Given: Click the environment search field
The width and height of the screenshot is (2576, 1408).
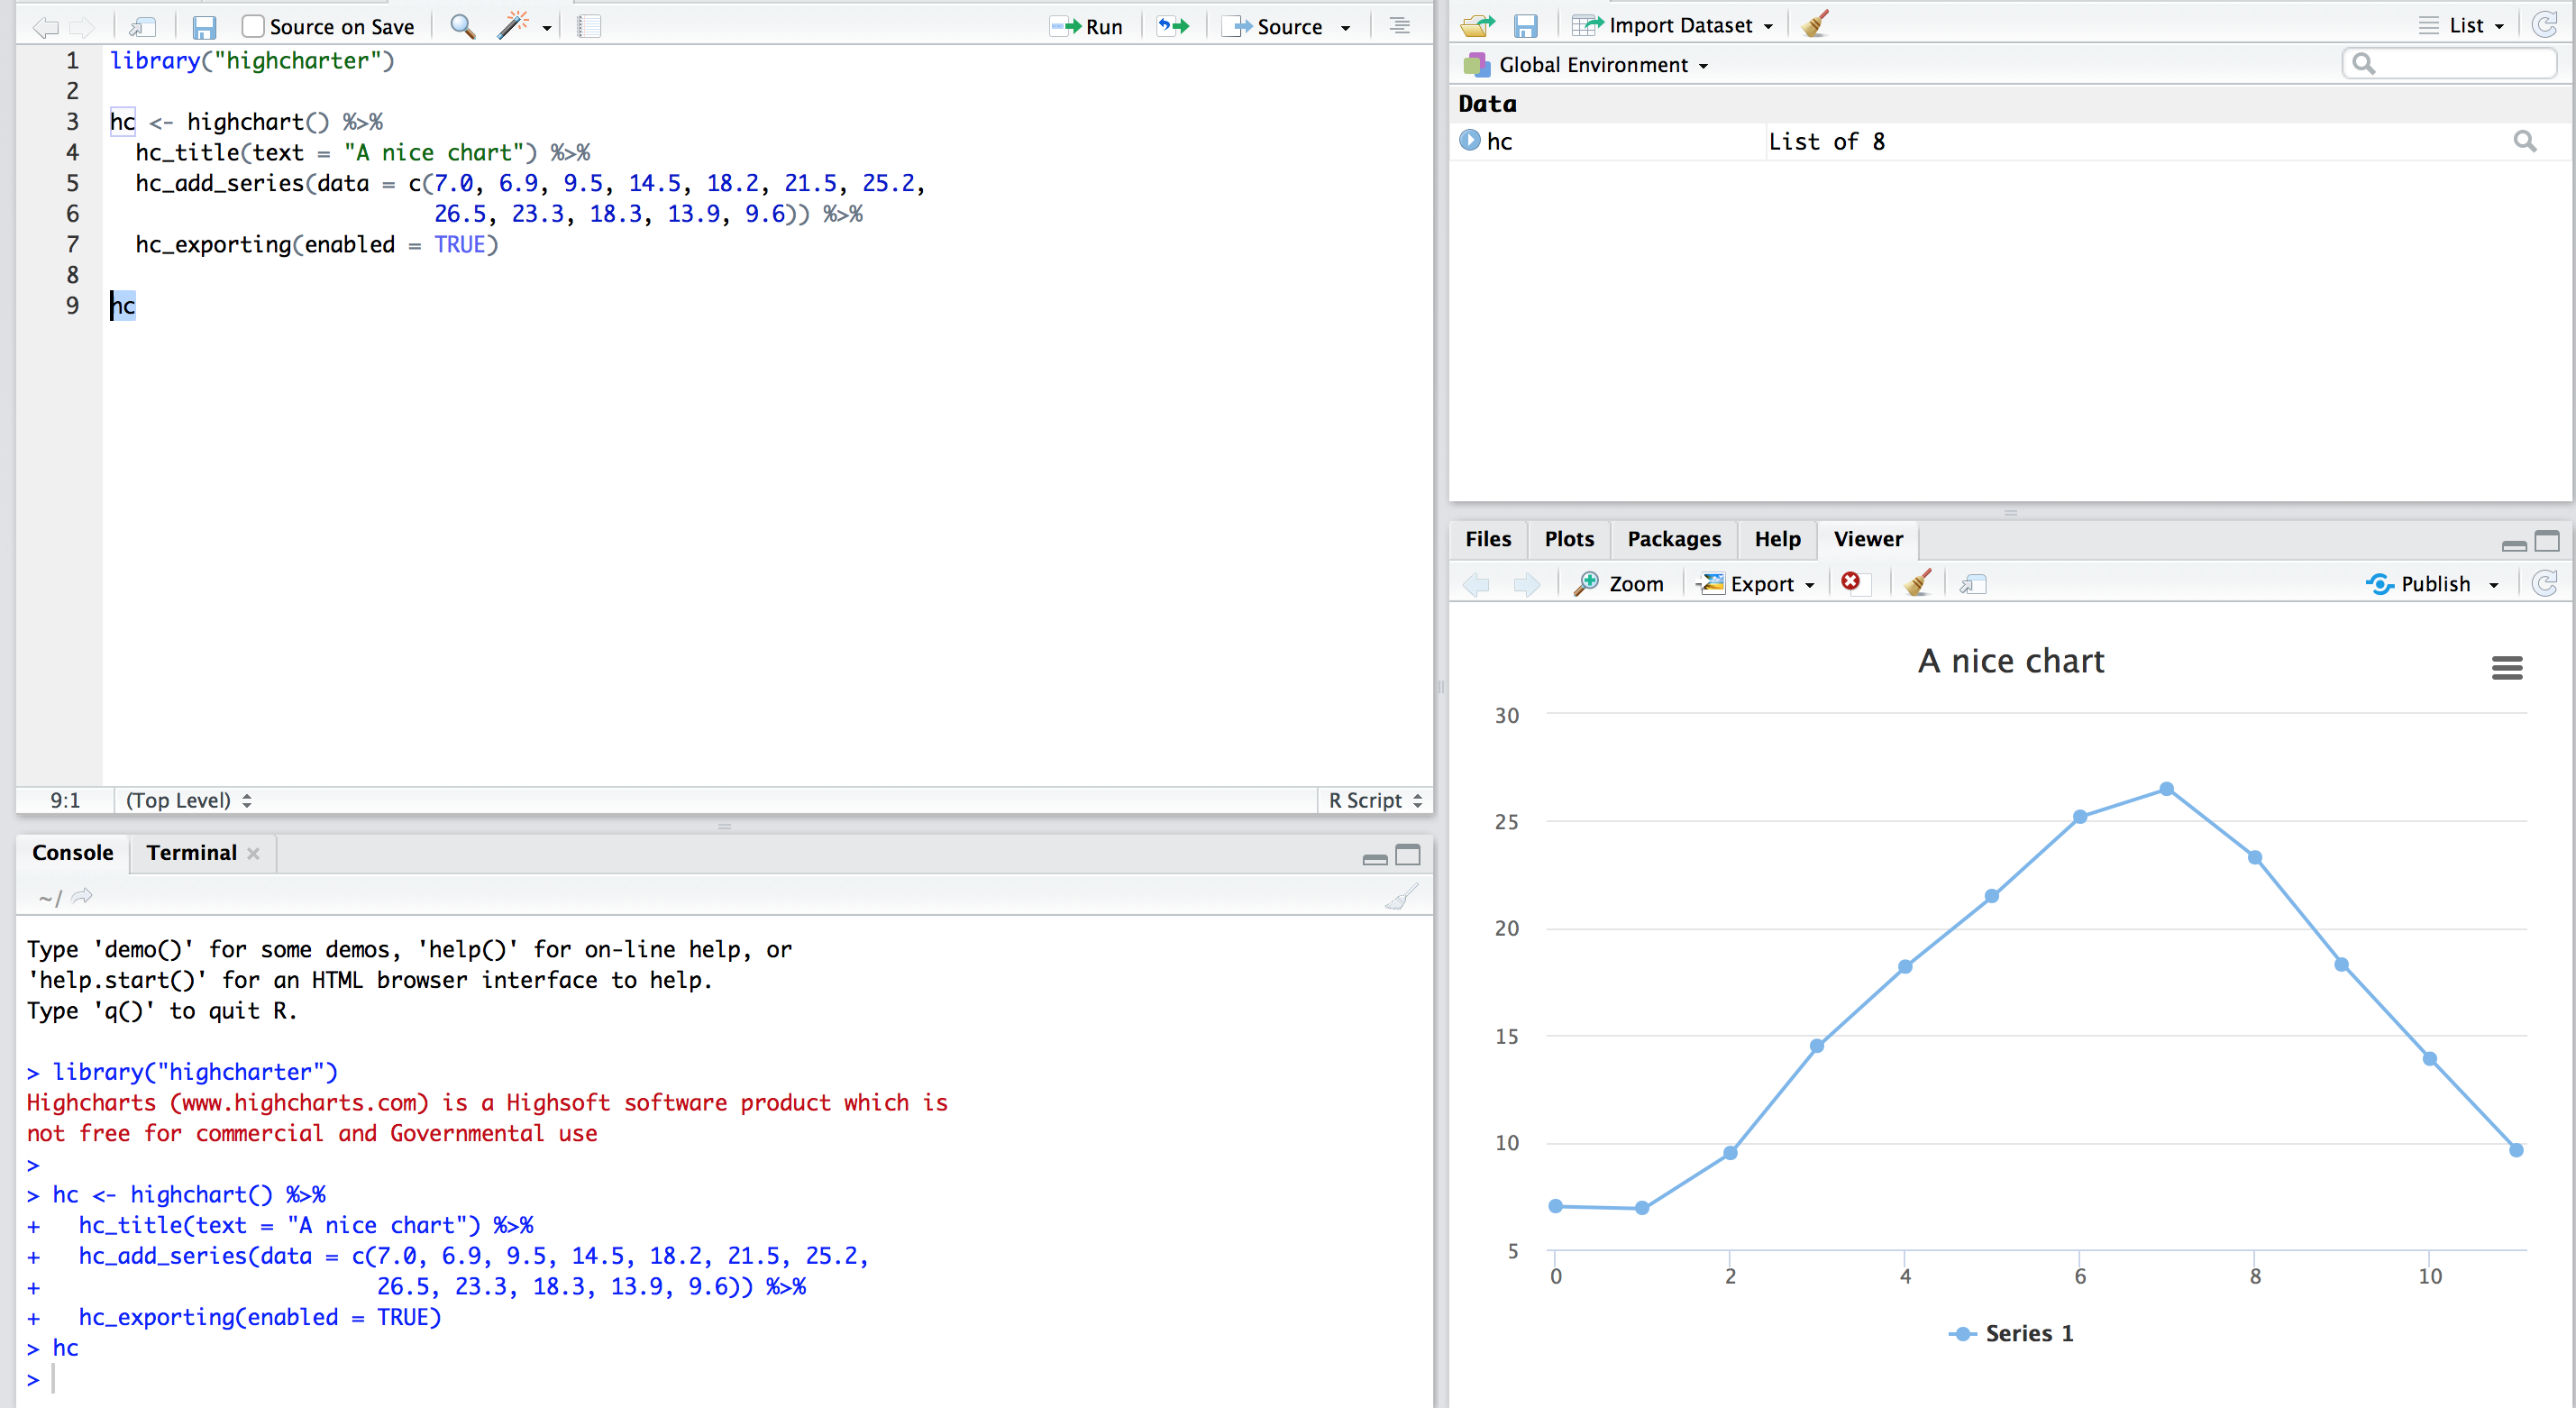Looking at the screenshot, I should pos(2450,63).
